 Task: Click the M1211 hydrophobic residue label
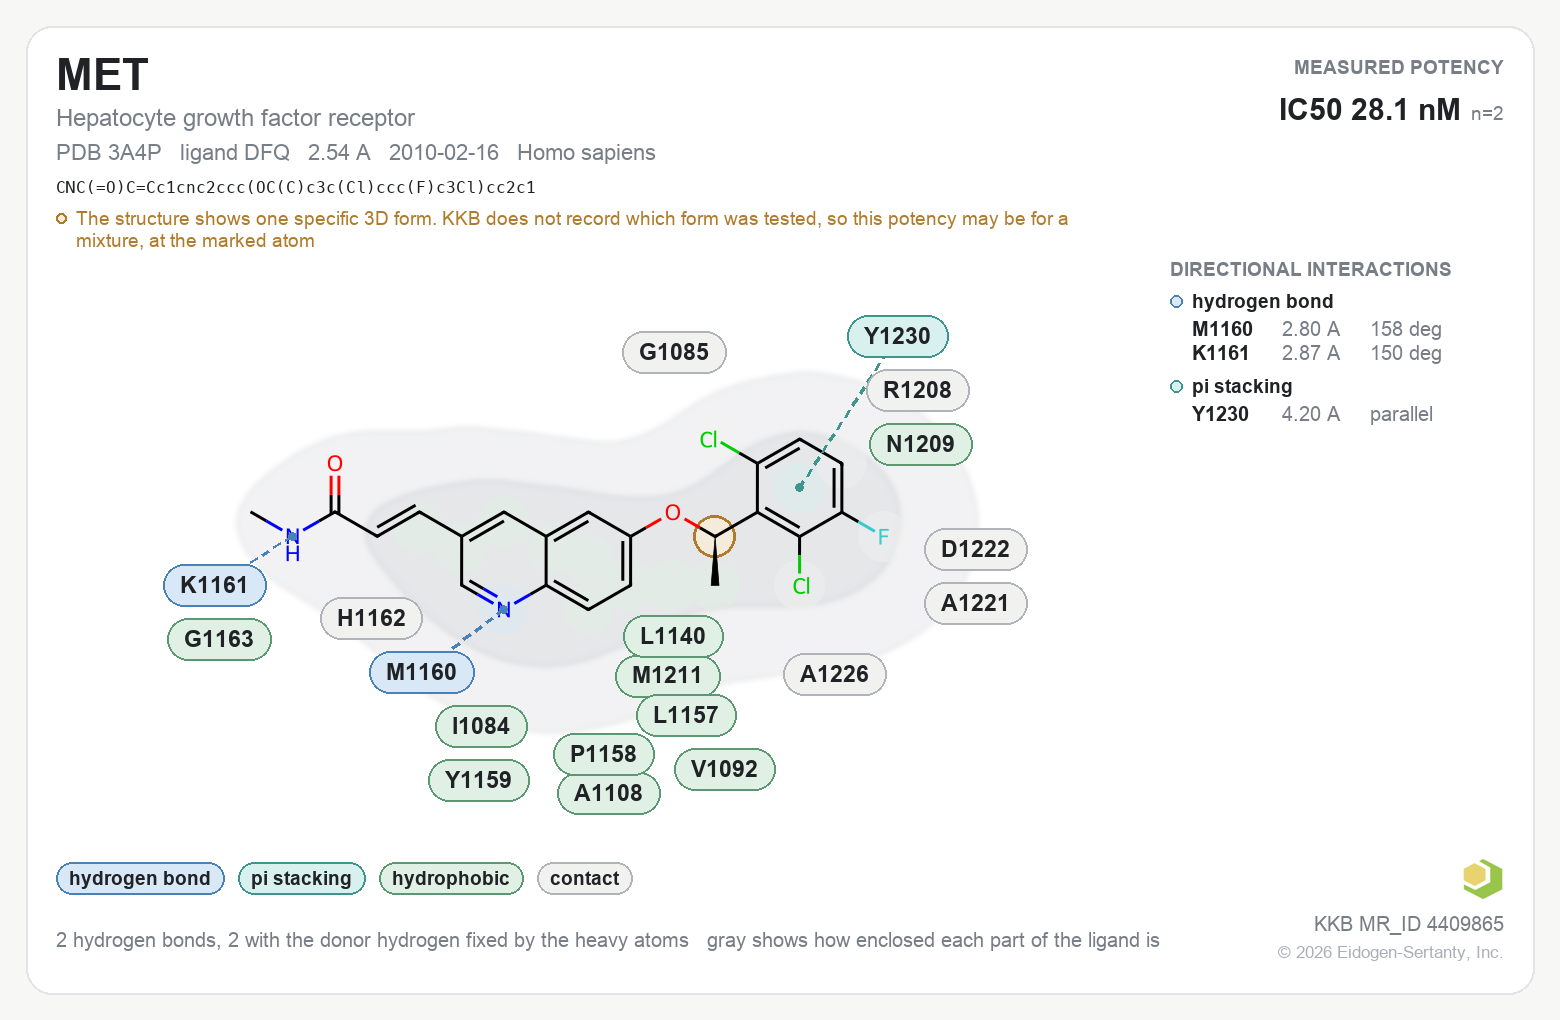[668, 675]
